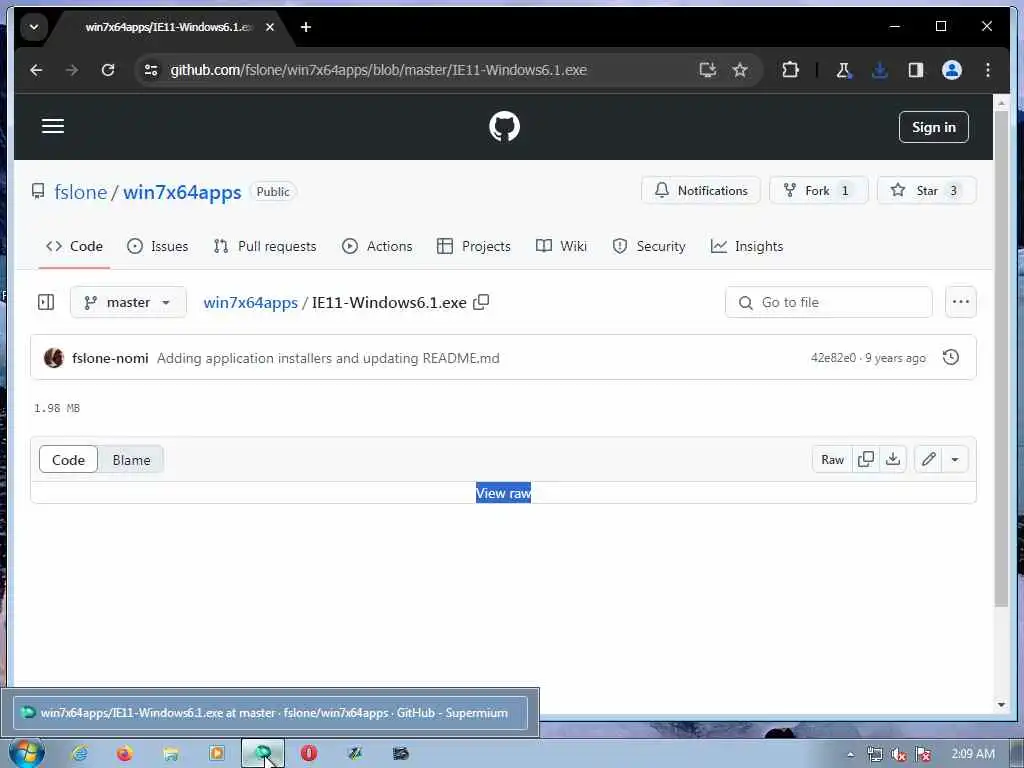Copy file path icon next to IE11-Windows6.1.exe

[x=481, y=302]
